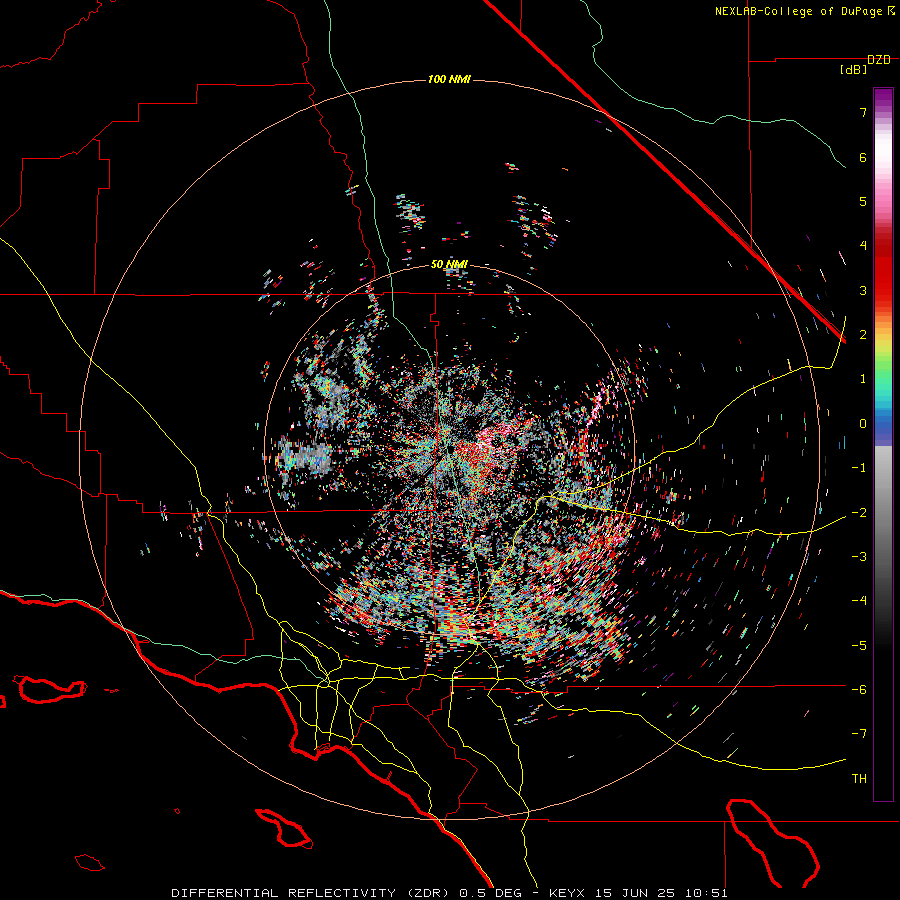Click the positive "4" scale value
The width and height of the screenshot is (900, 900).
863,246
